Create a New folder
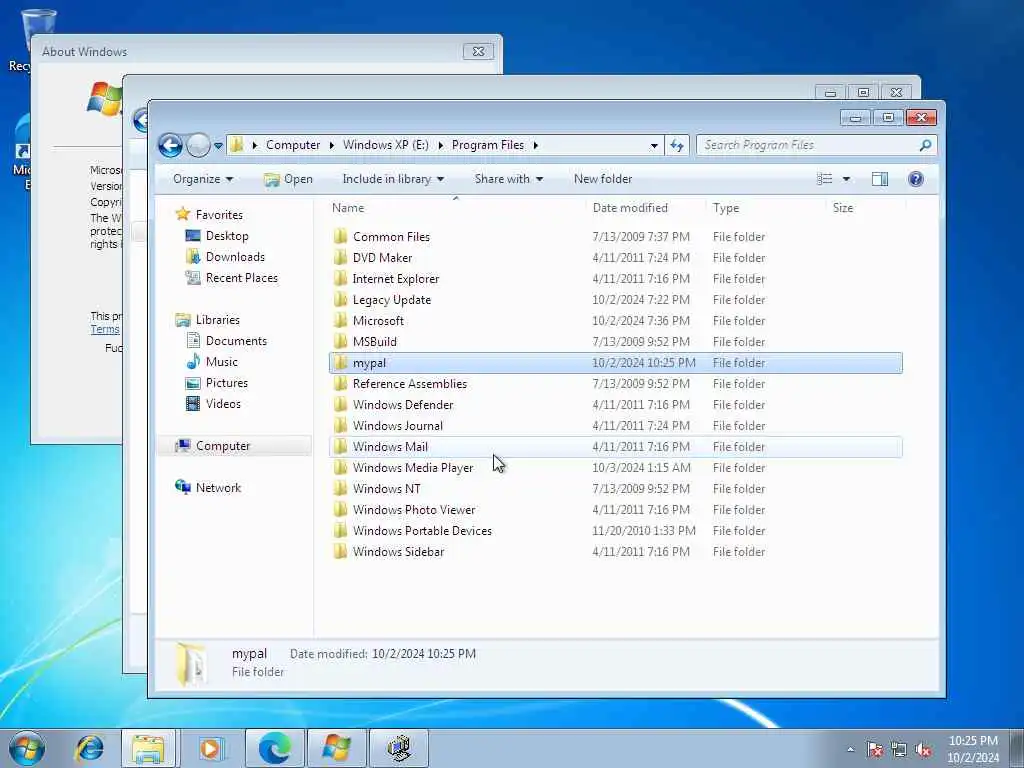 click(603, 179)
